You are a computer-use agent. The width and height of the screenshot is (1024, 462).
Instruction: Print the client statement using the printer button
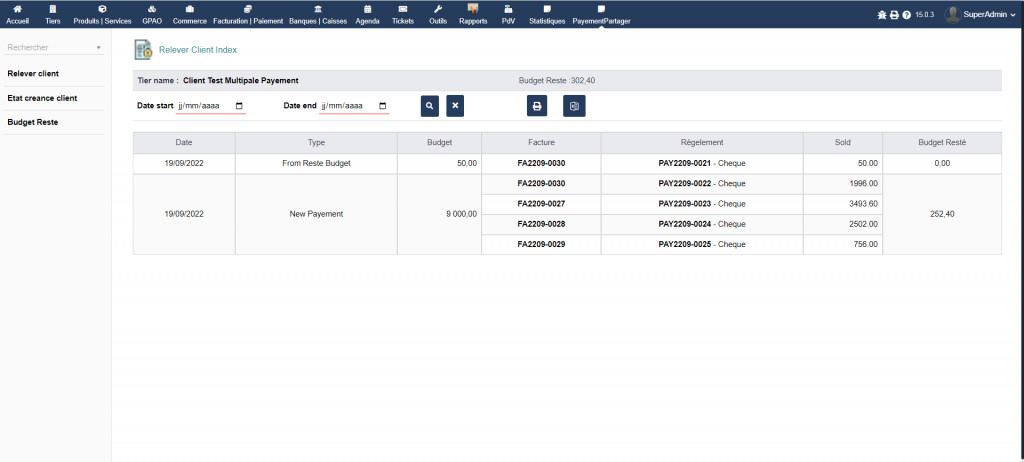tap(537, 106)
